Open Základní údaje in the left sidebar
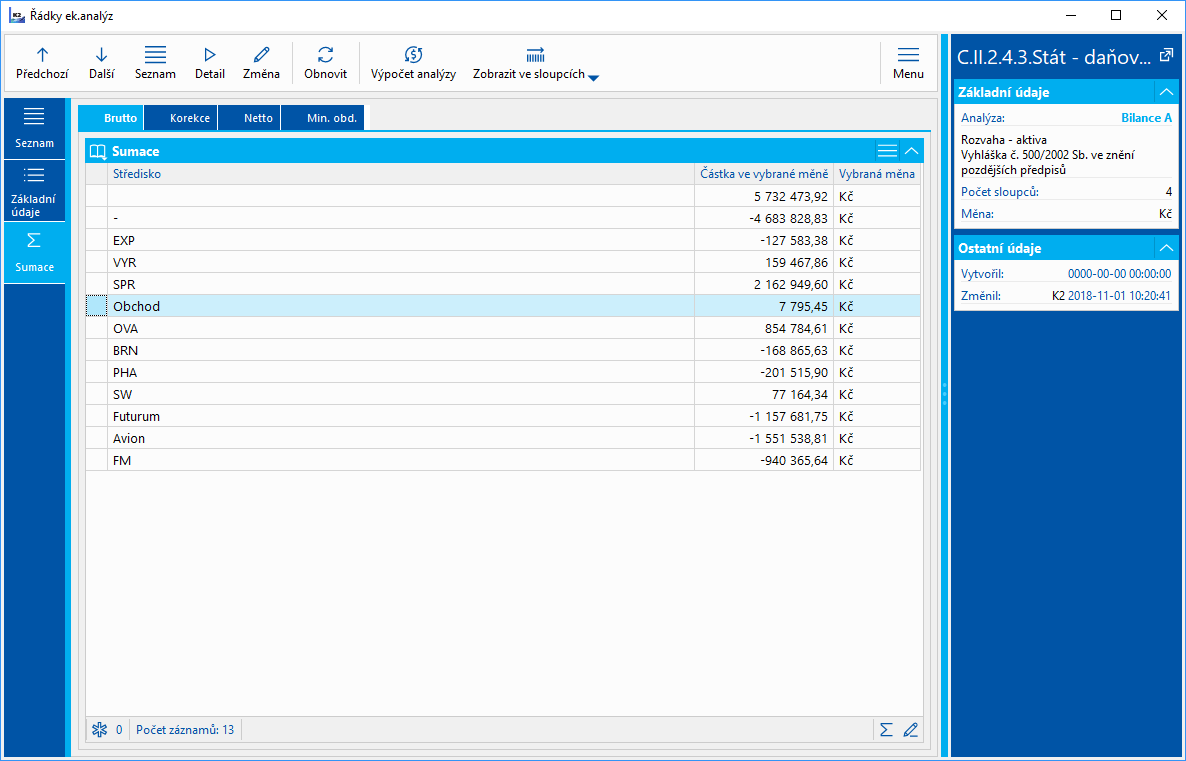Screen dimensions: 1186x761 coord(34,191)
